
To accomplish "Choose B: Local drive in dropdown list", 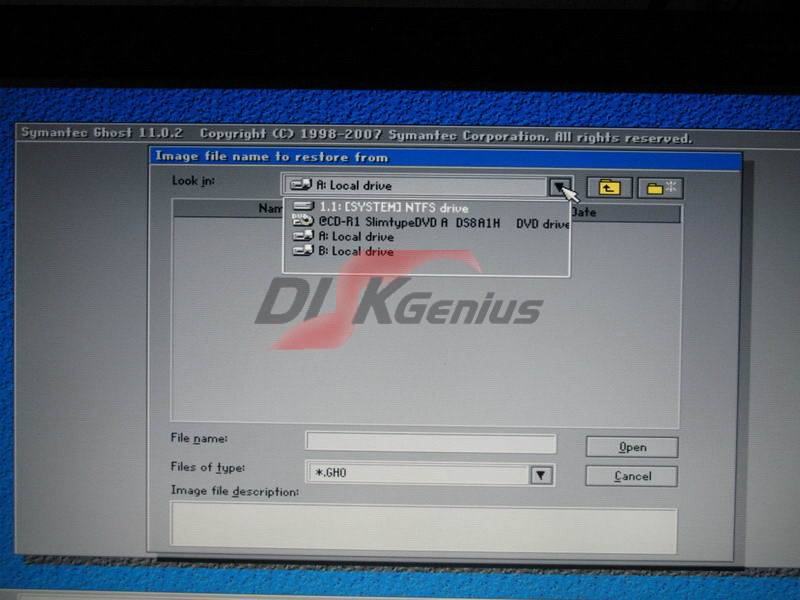I will tap(427, 251).
